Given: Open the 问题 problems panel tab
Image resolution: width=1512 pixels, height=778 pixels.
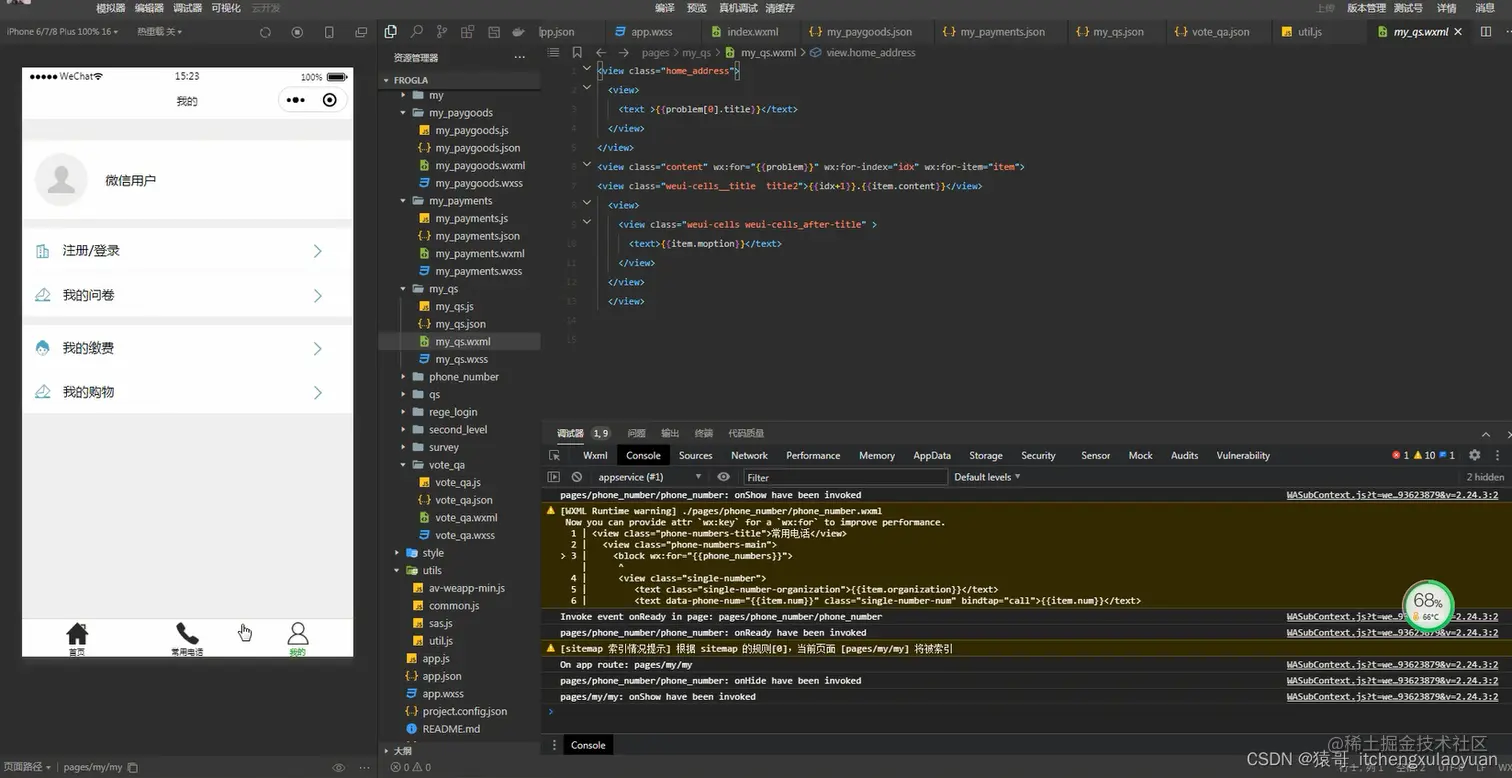Looking at the screenshot, I should tap(636, 433).
